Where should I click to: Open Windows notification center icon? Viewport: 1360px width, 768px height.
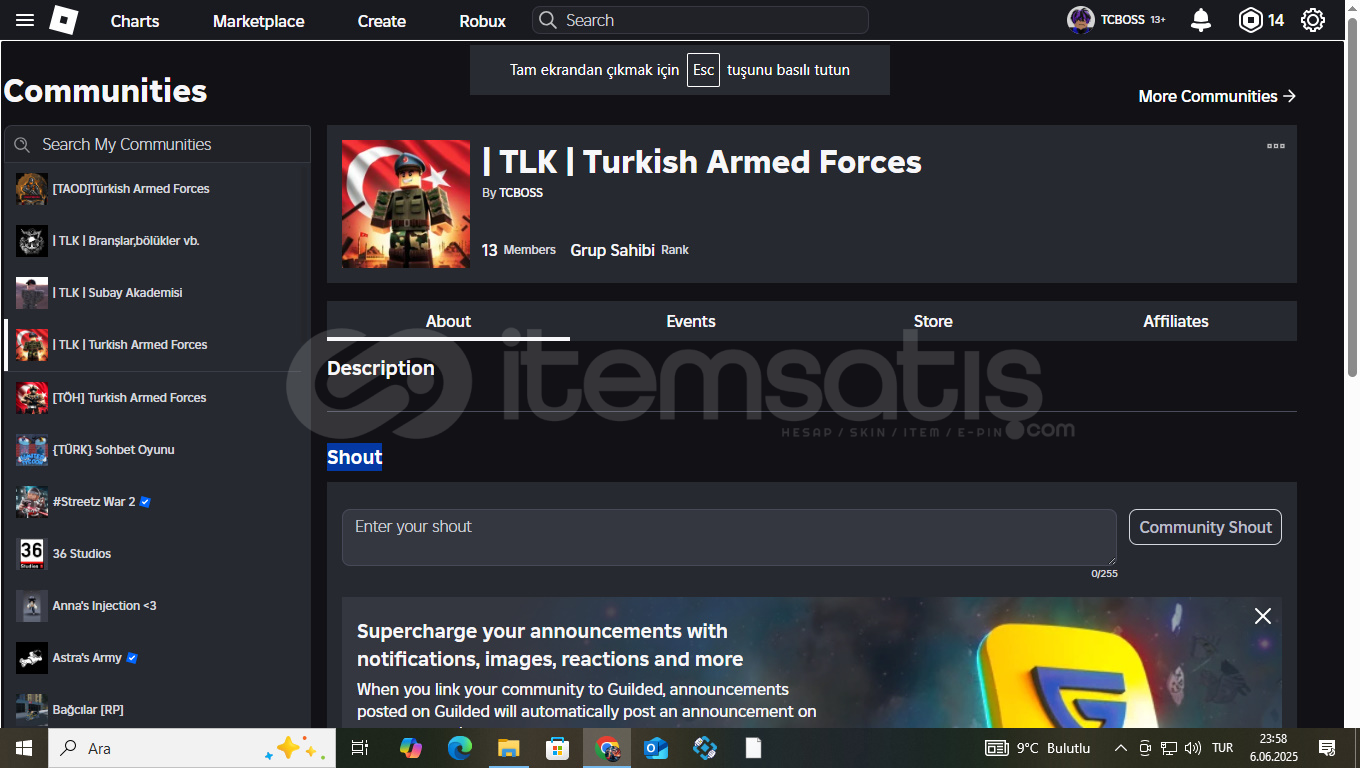1327,748
